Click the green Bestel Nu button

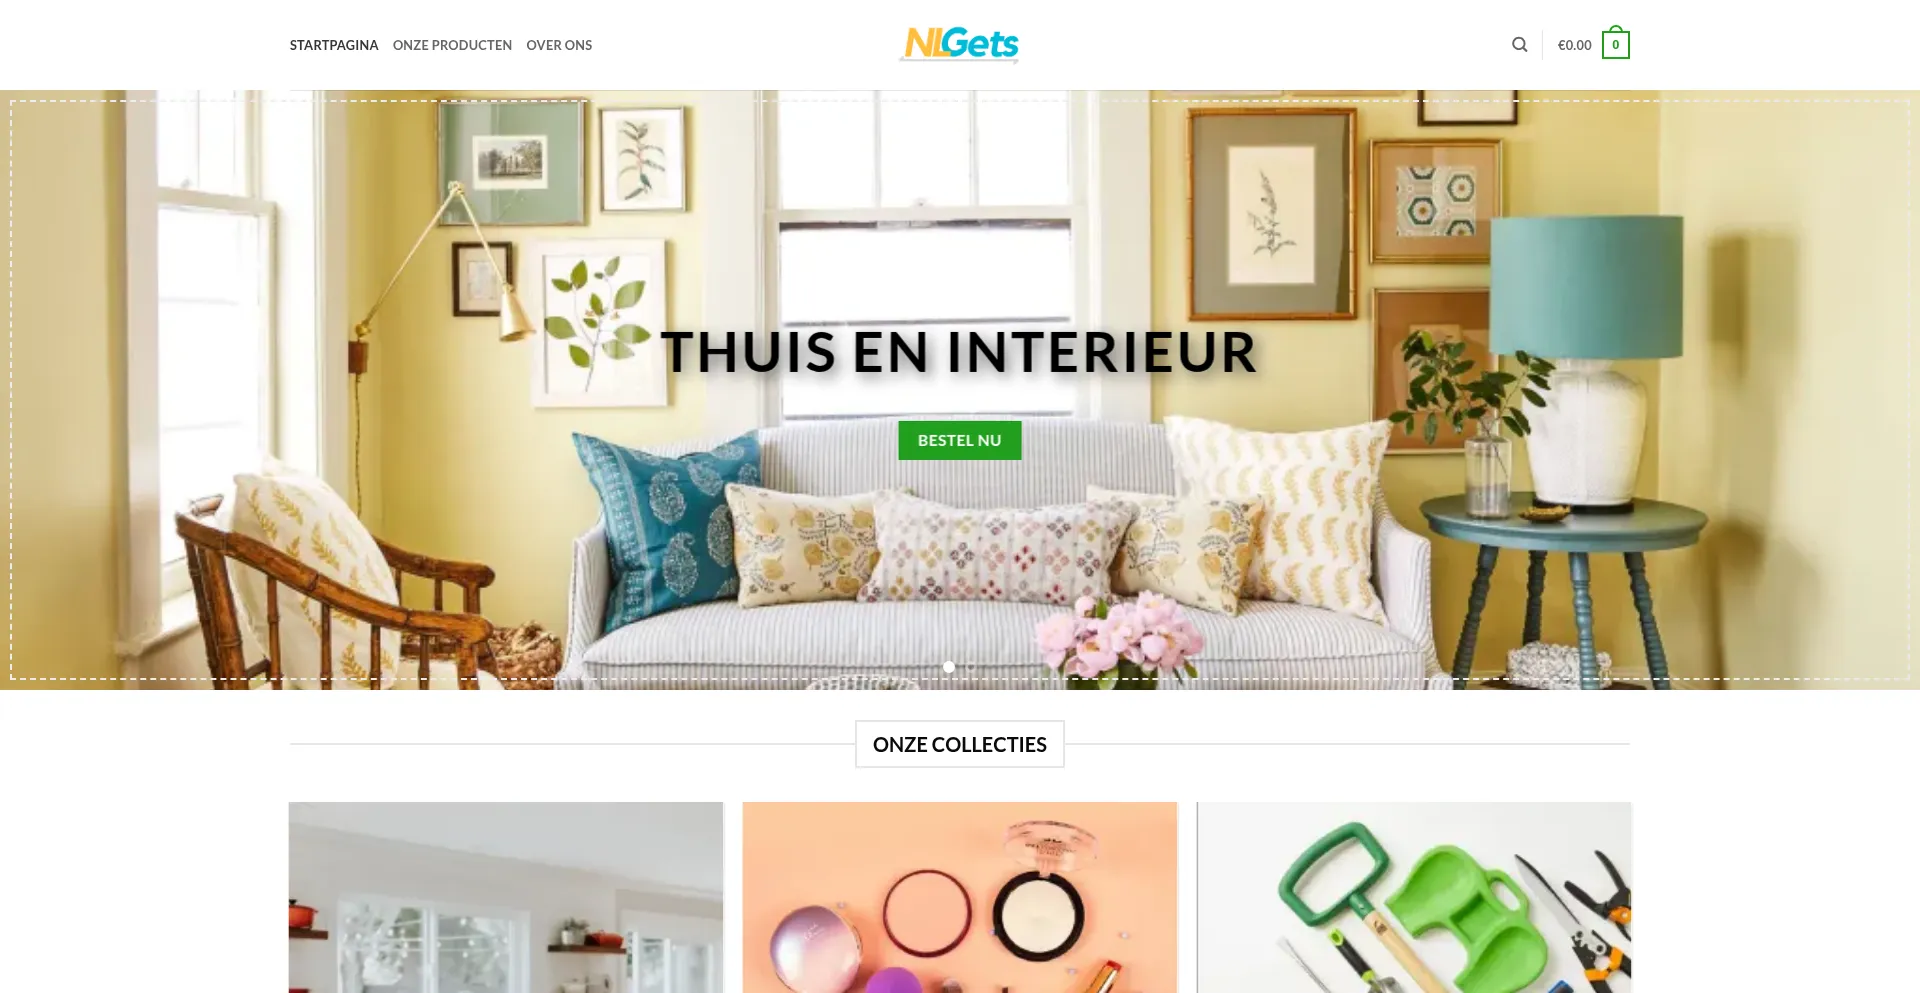point(960,440)
